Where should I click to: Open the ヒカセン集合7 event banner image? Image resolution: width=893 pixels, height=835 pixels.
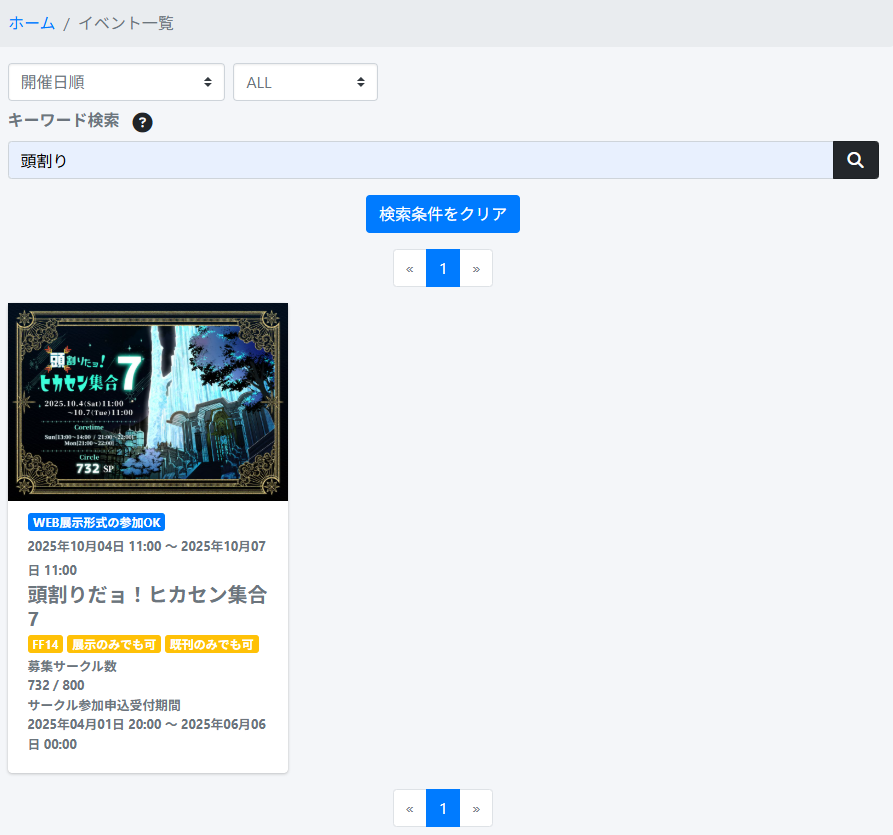148,401
